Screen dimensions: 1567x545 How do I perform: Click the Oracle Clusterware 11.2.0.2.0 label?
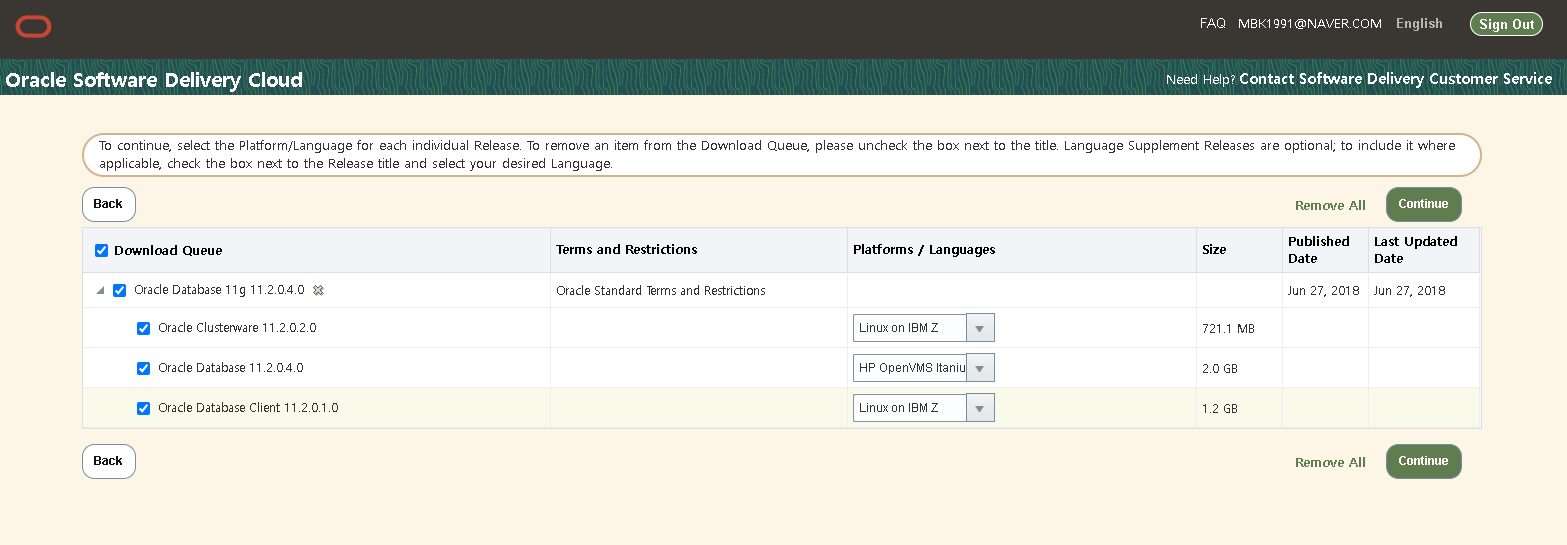point(237,328)
